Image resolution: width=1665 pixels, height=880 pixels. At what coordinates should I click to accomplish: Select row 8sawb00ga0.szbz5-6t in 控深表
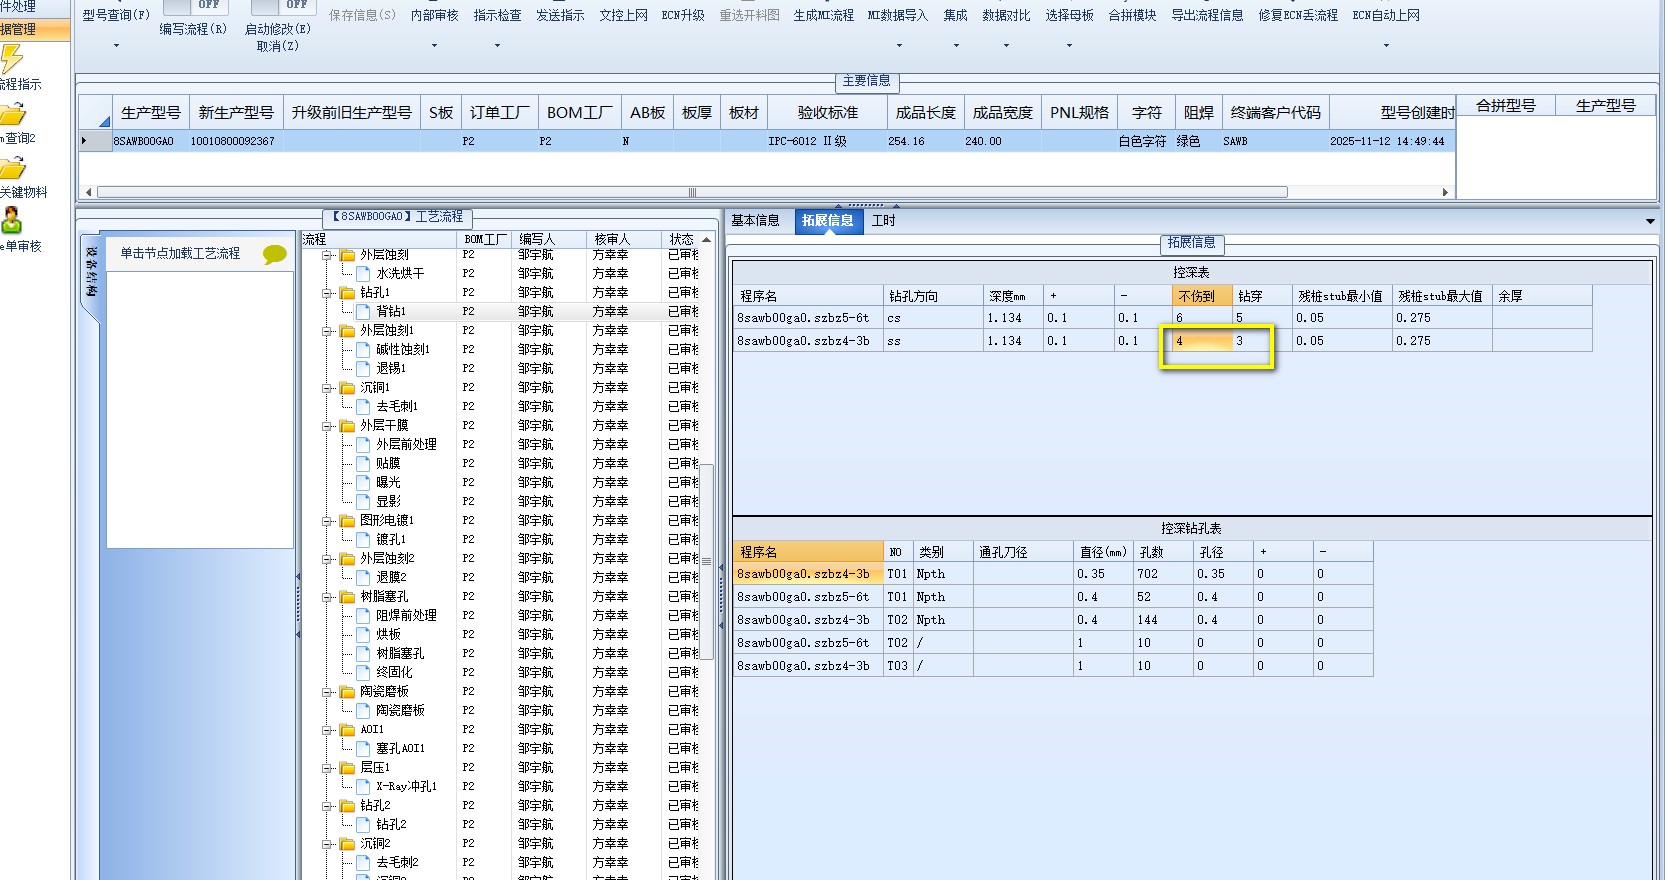pyautogui.click(x=1162, y=318)
